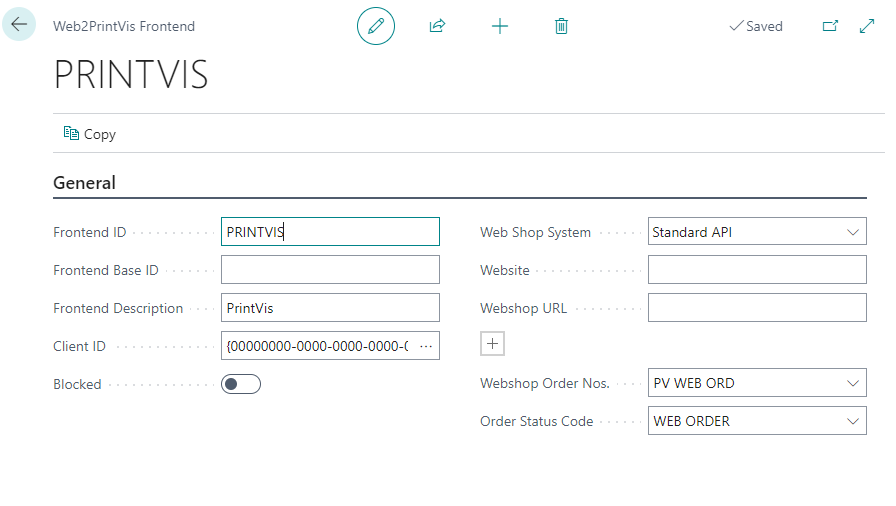Open the Webshop Order Nos. dropdown
Viewport: 896px width, 506px height.
(x=853, y=383)
